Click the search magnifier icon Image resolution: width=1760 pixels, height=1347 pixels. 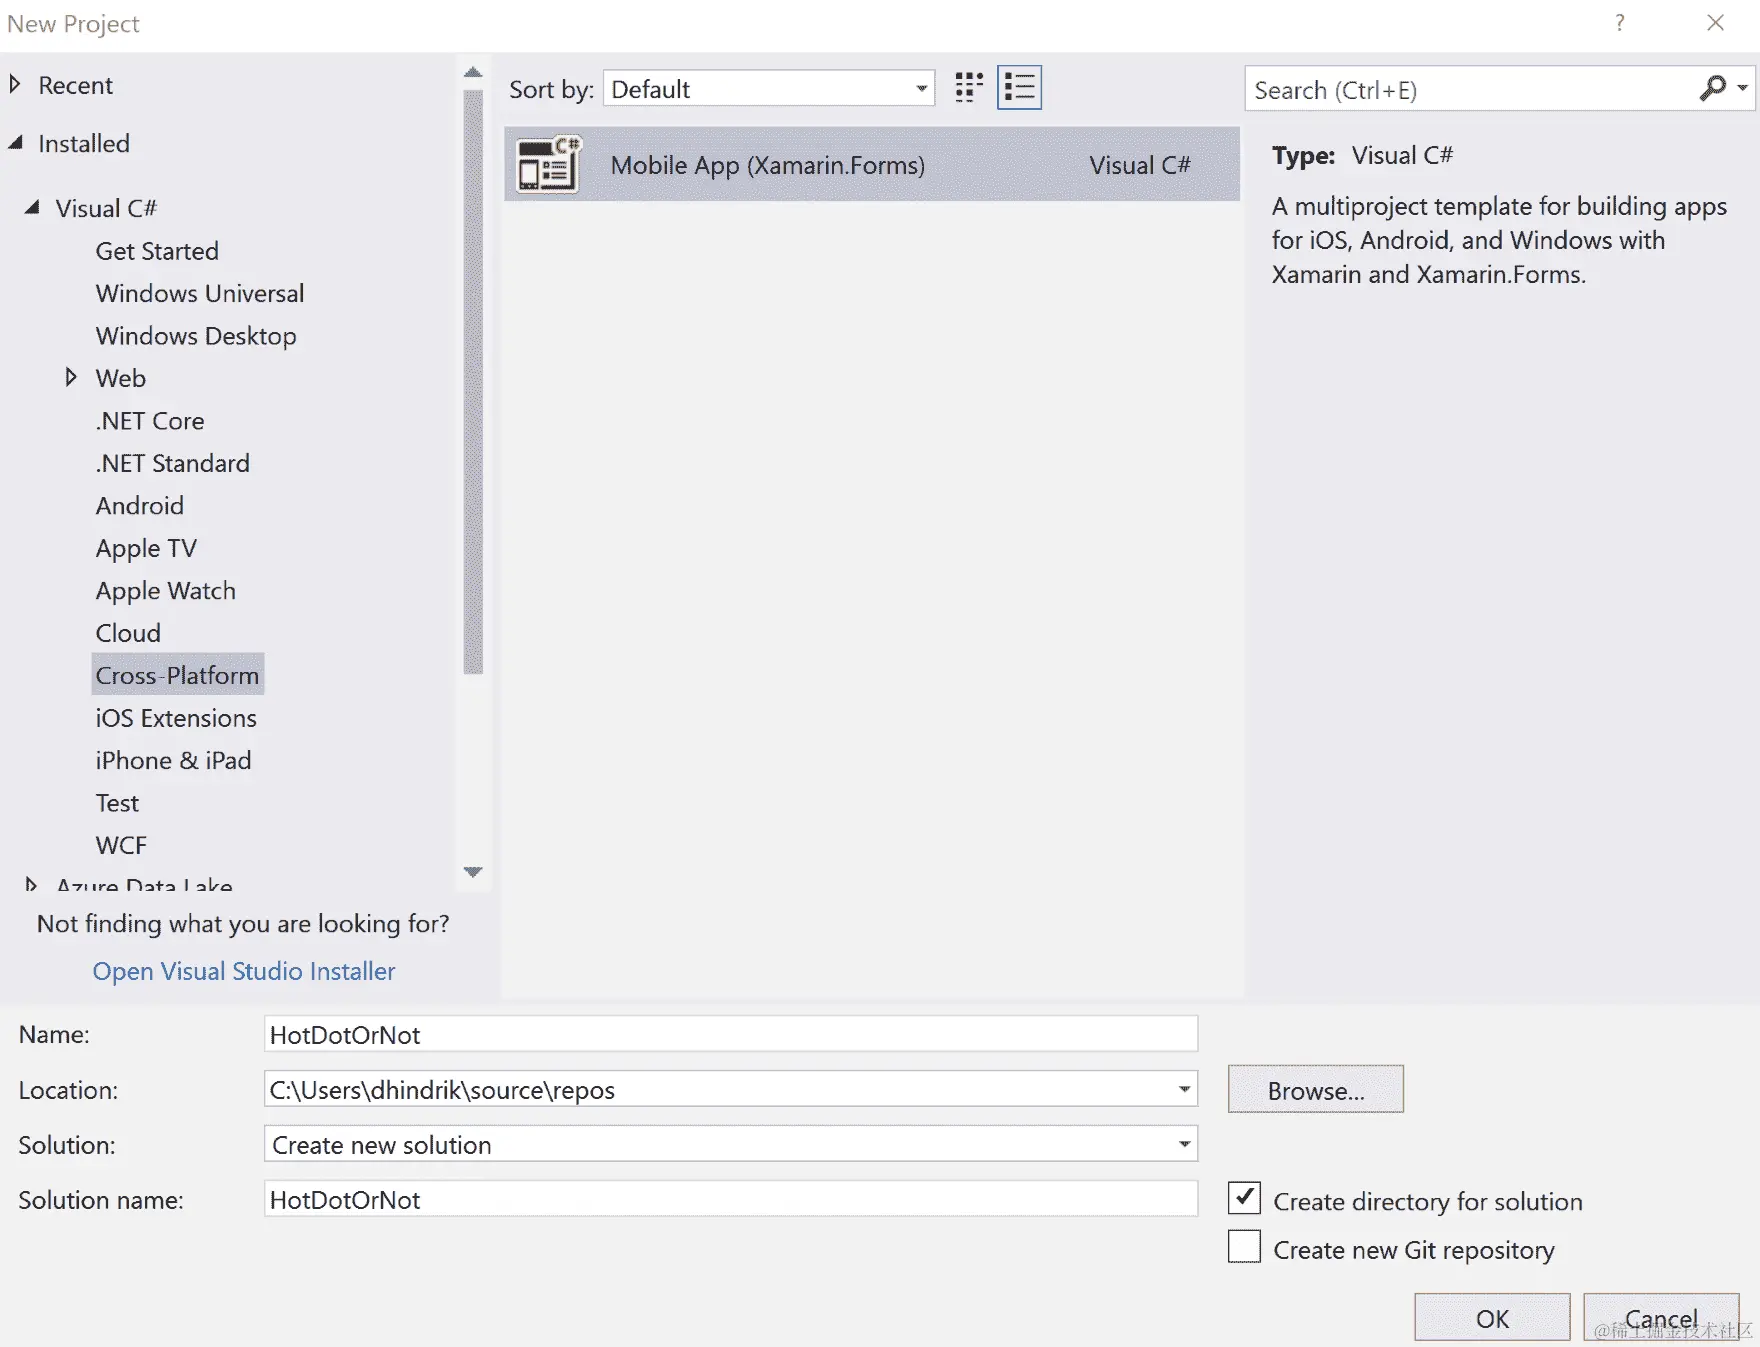tap(1712, 89)
